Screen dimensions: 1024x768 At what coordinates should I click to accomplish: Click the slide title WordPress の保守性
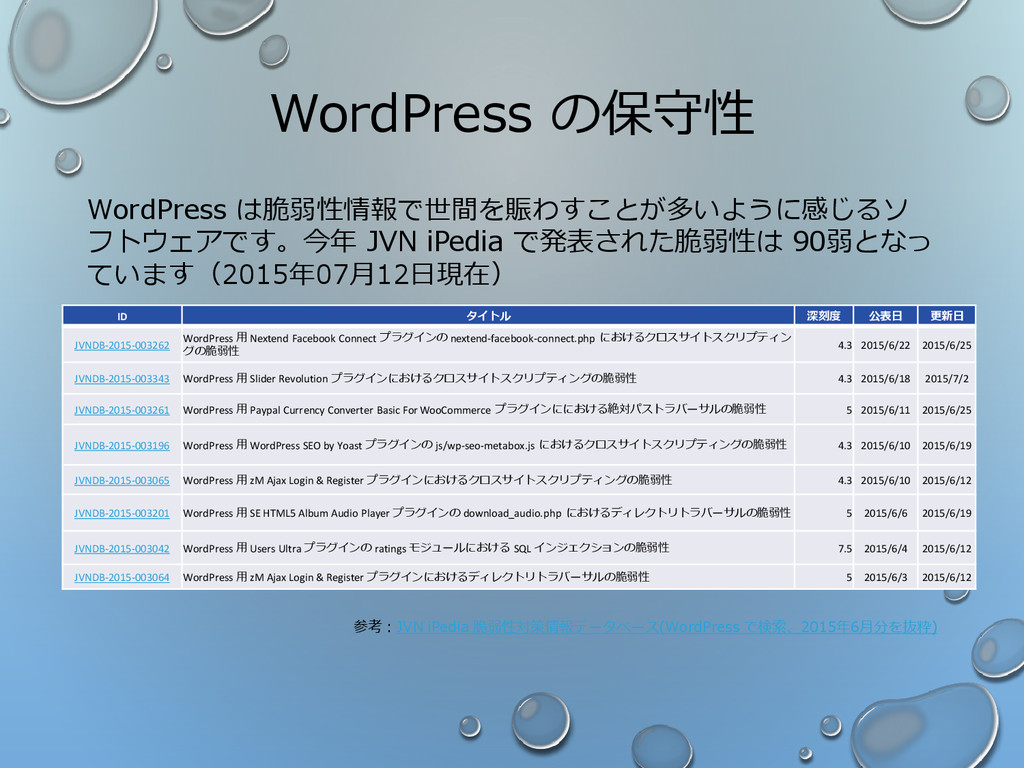512,114
